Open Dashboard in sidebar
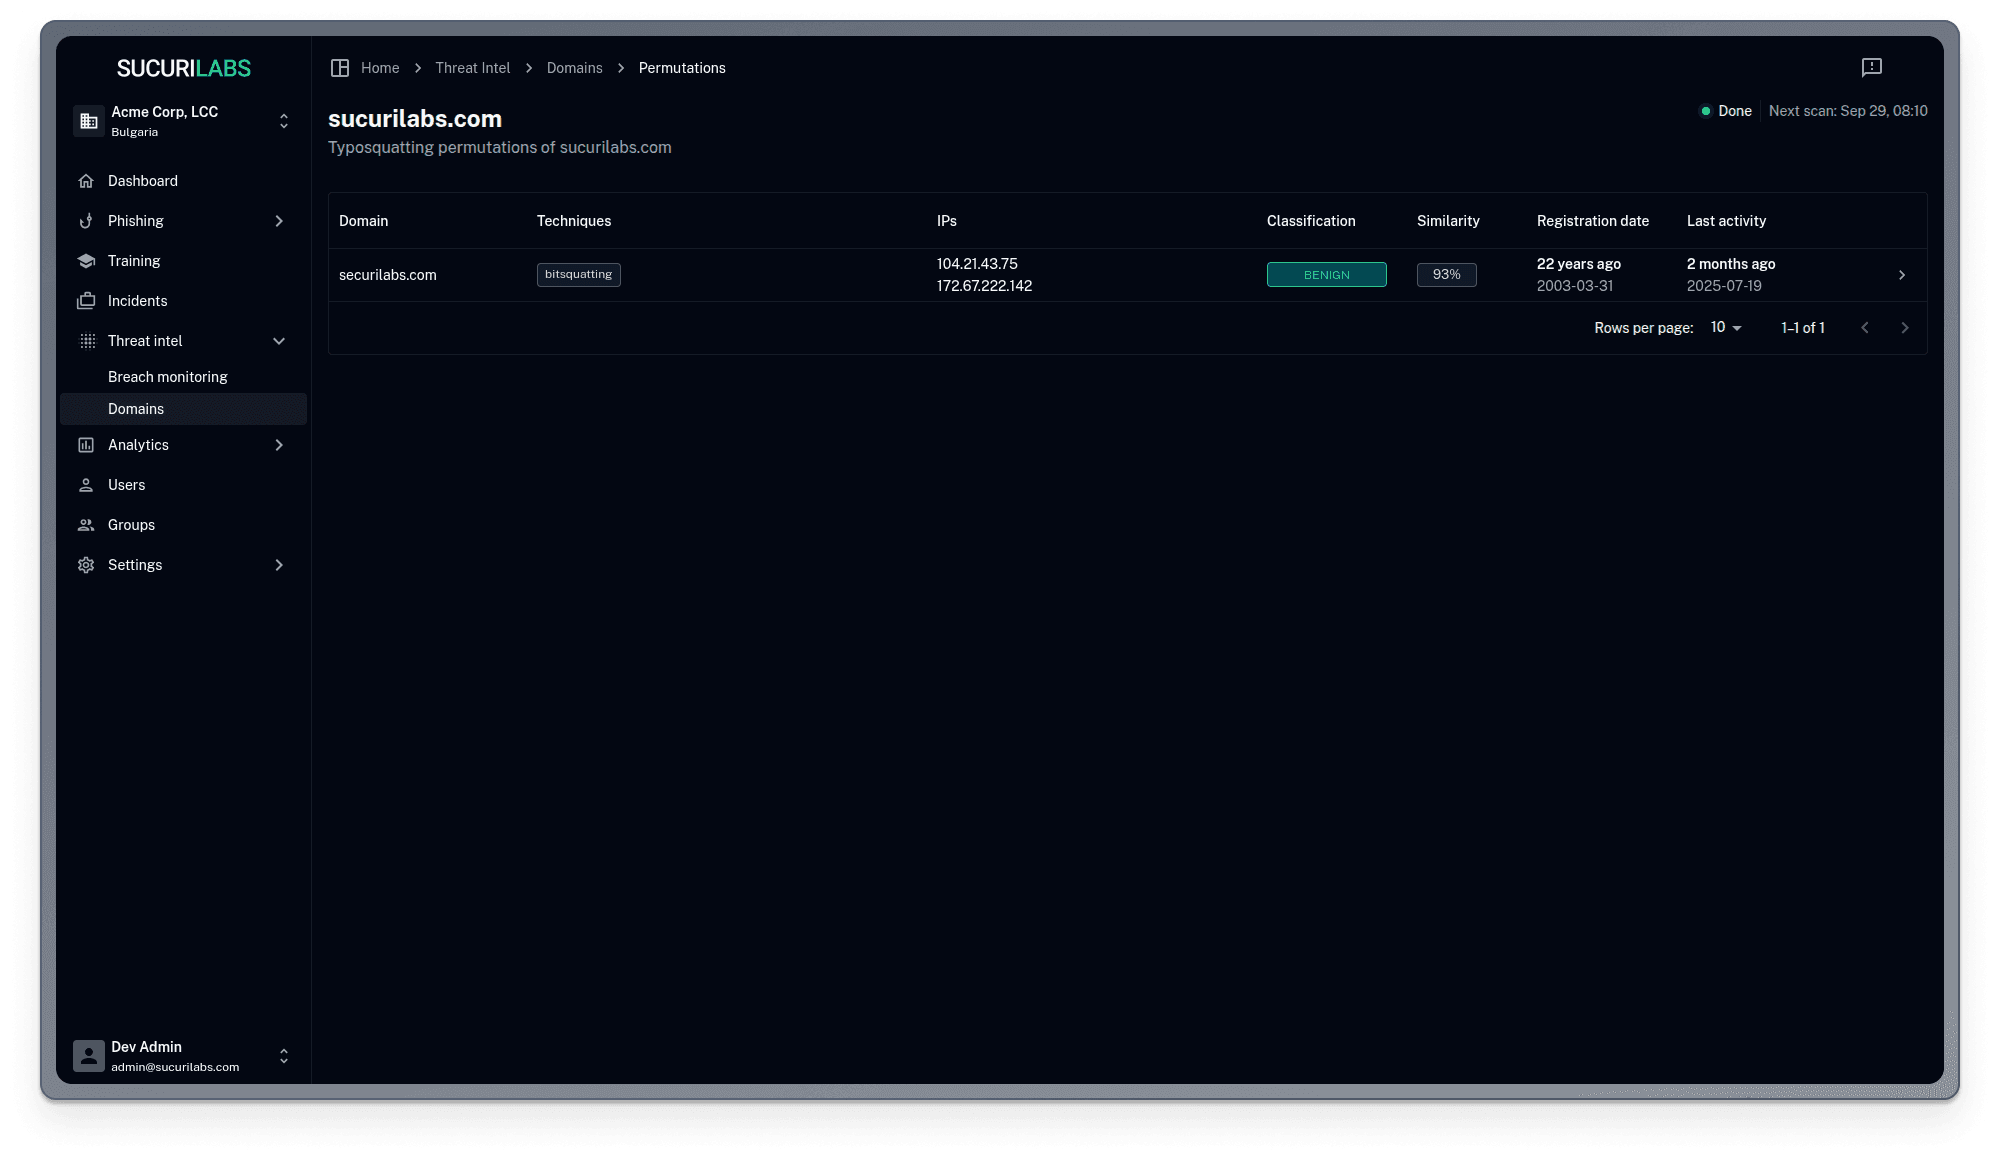2000x1160 pixels. click(x=143, y=181)
